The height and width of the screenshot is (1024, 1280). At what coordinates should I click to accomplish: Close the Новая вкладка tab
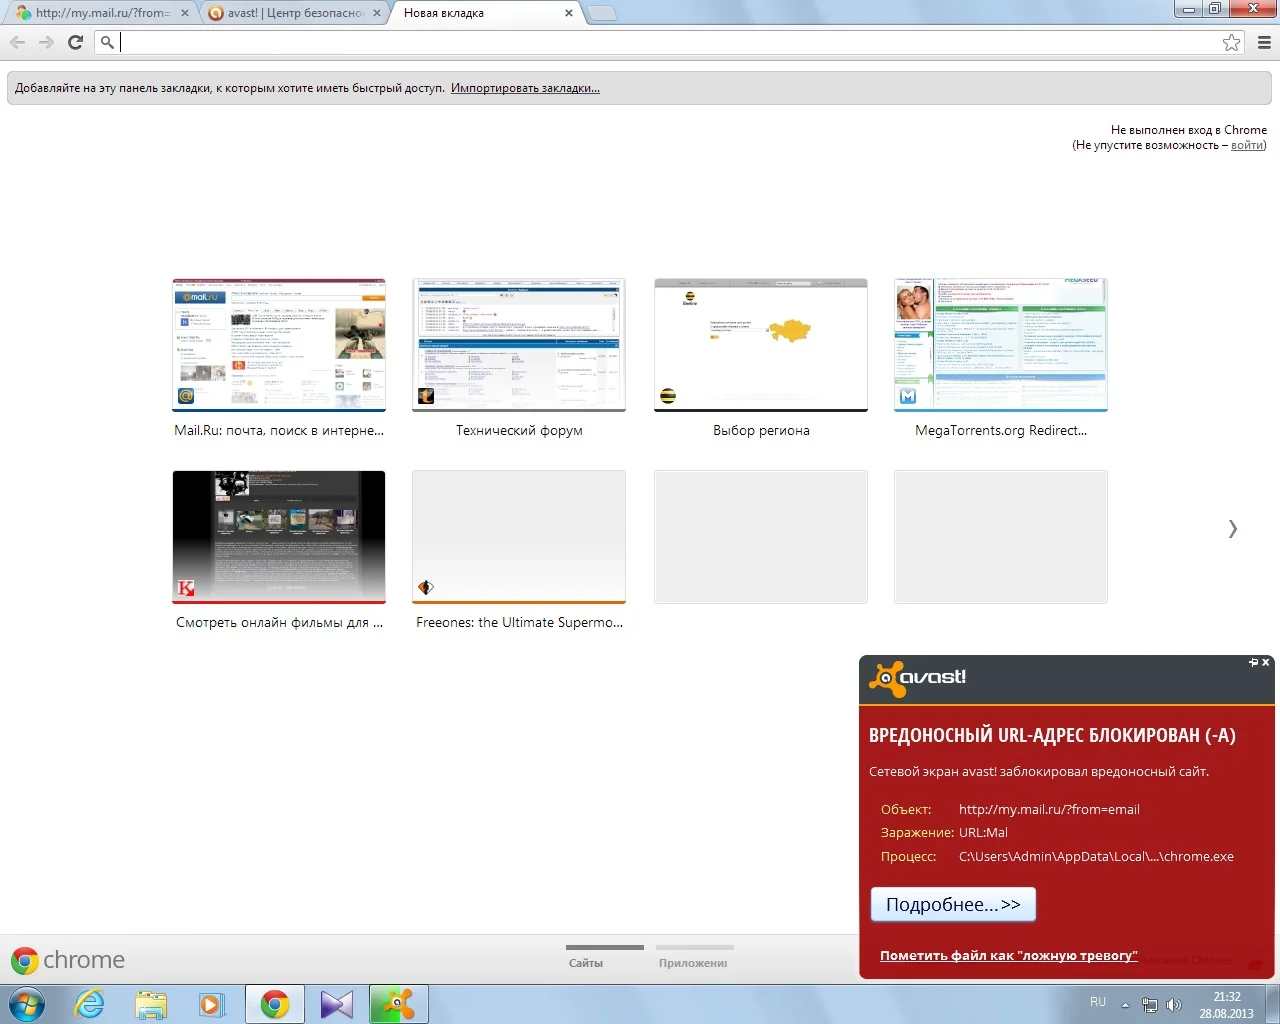(569, 13)
